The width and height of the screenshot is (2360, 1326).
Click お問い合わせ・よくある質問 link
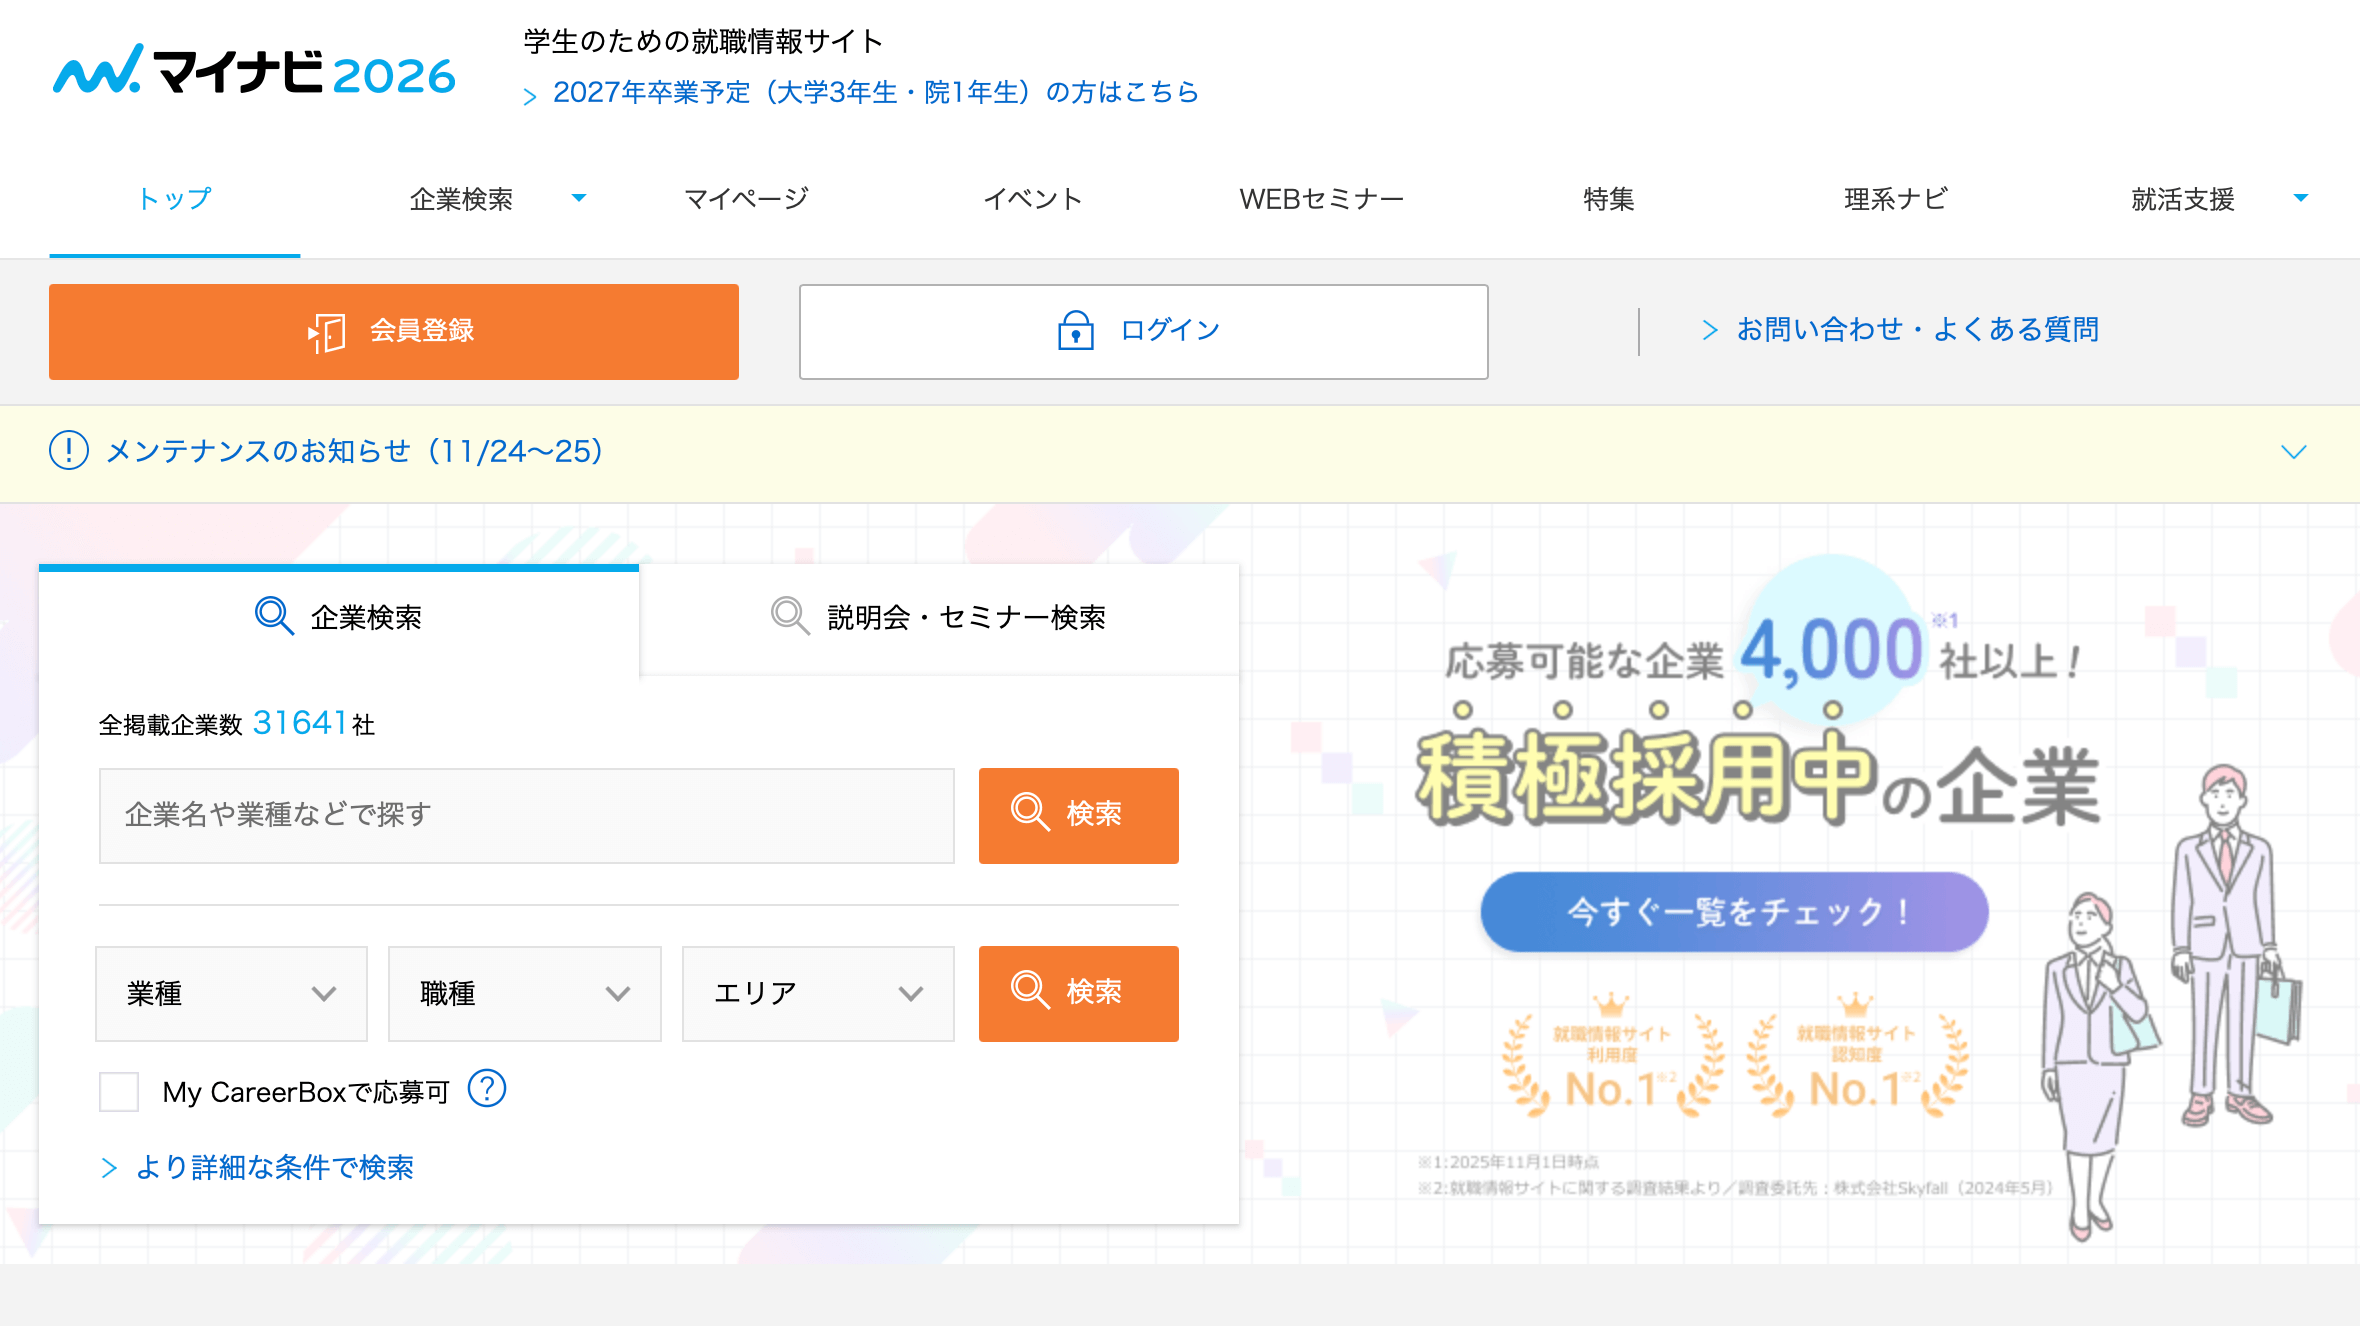point(1916,330)
